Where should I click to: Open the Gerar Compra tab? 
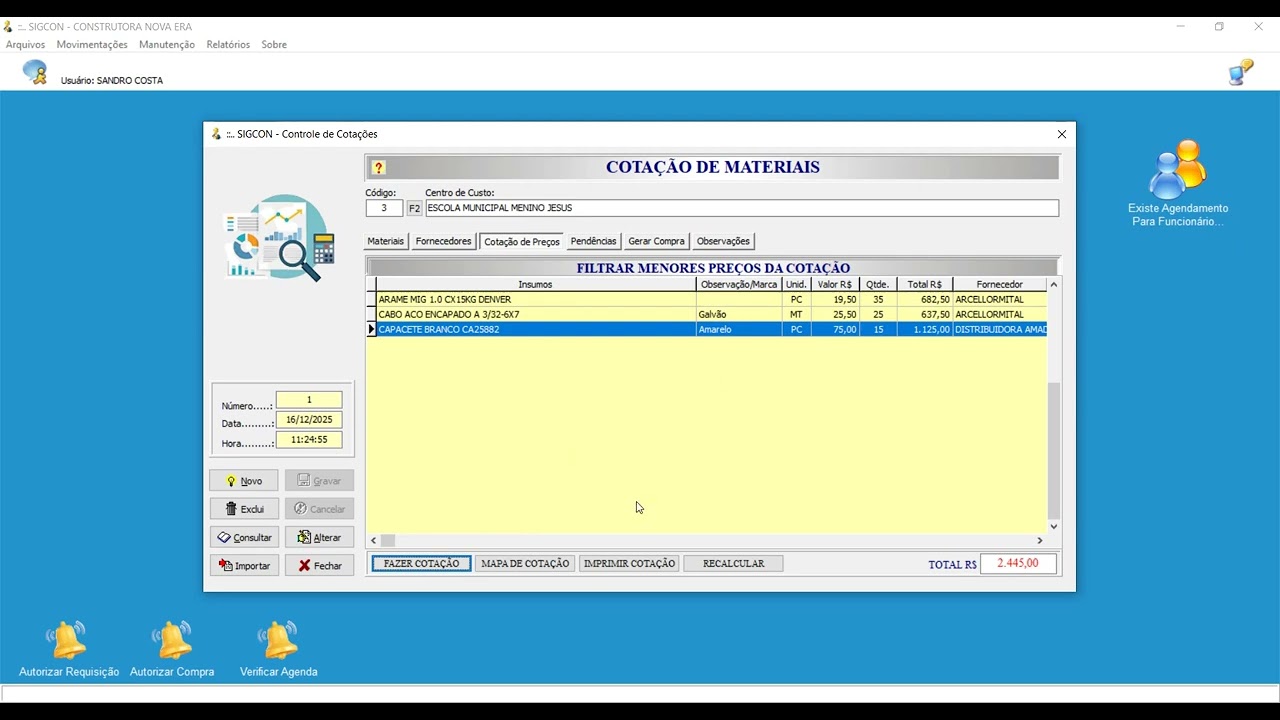coord(656,241)
